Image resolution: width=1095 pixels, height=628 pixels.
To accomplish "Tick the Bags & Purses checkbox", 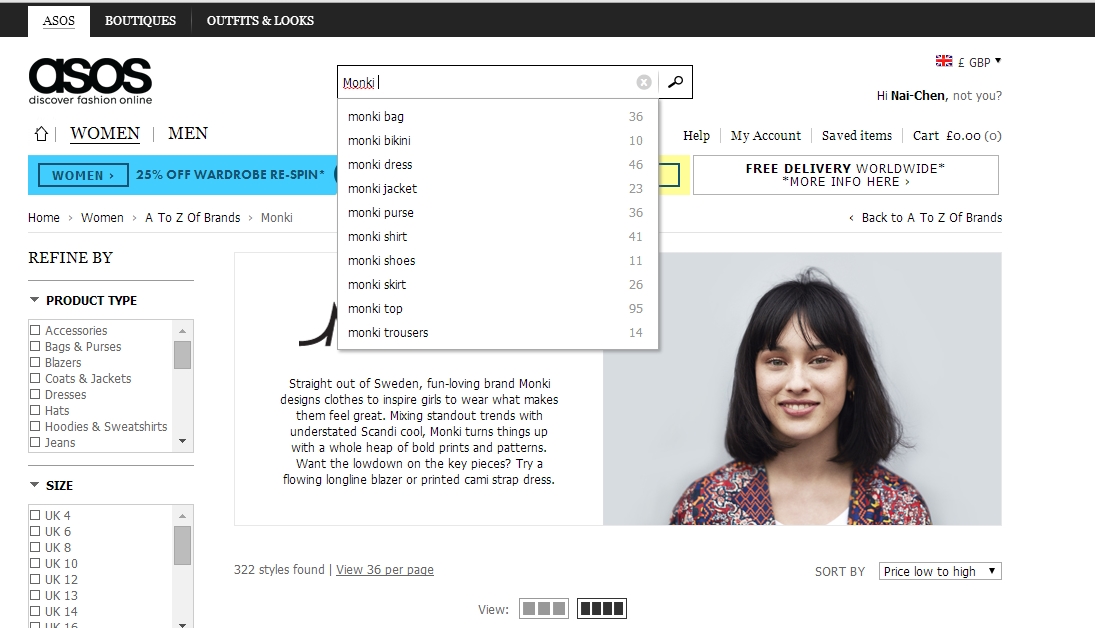I will 35,346.
